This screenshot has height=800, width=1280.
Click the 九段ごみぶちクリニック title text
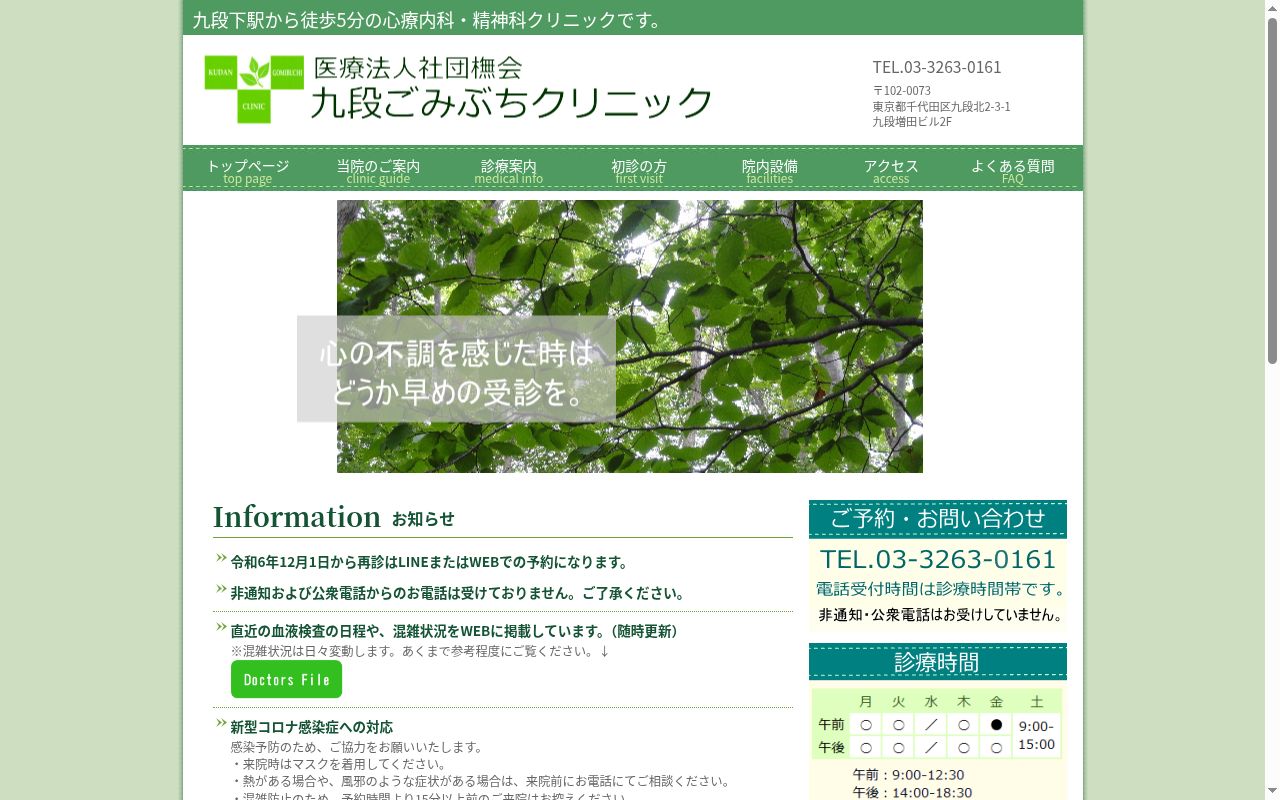point(511,102)
